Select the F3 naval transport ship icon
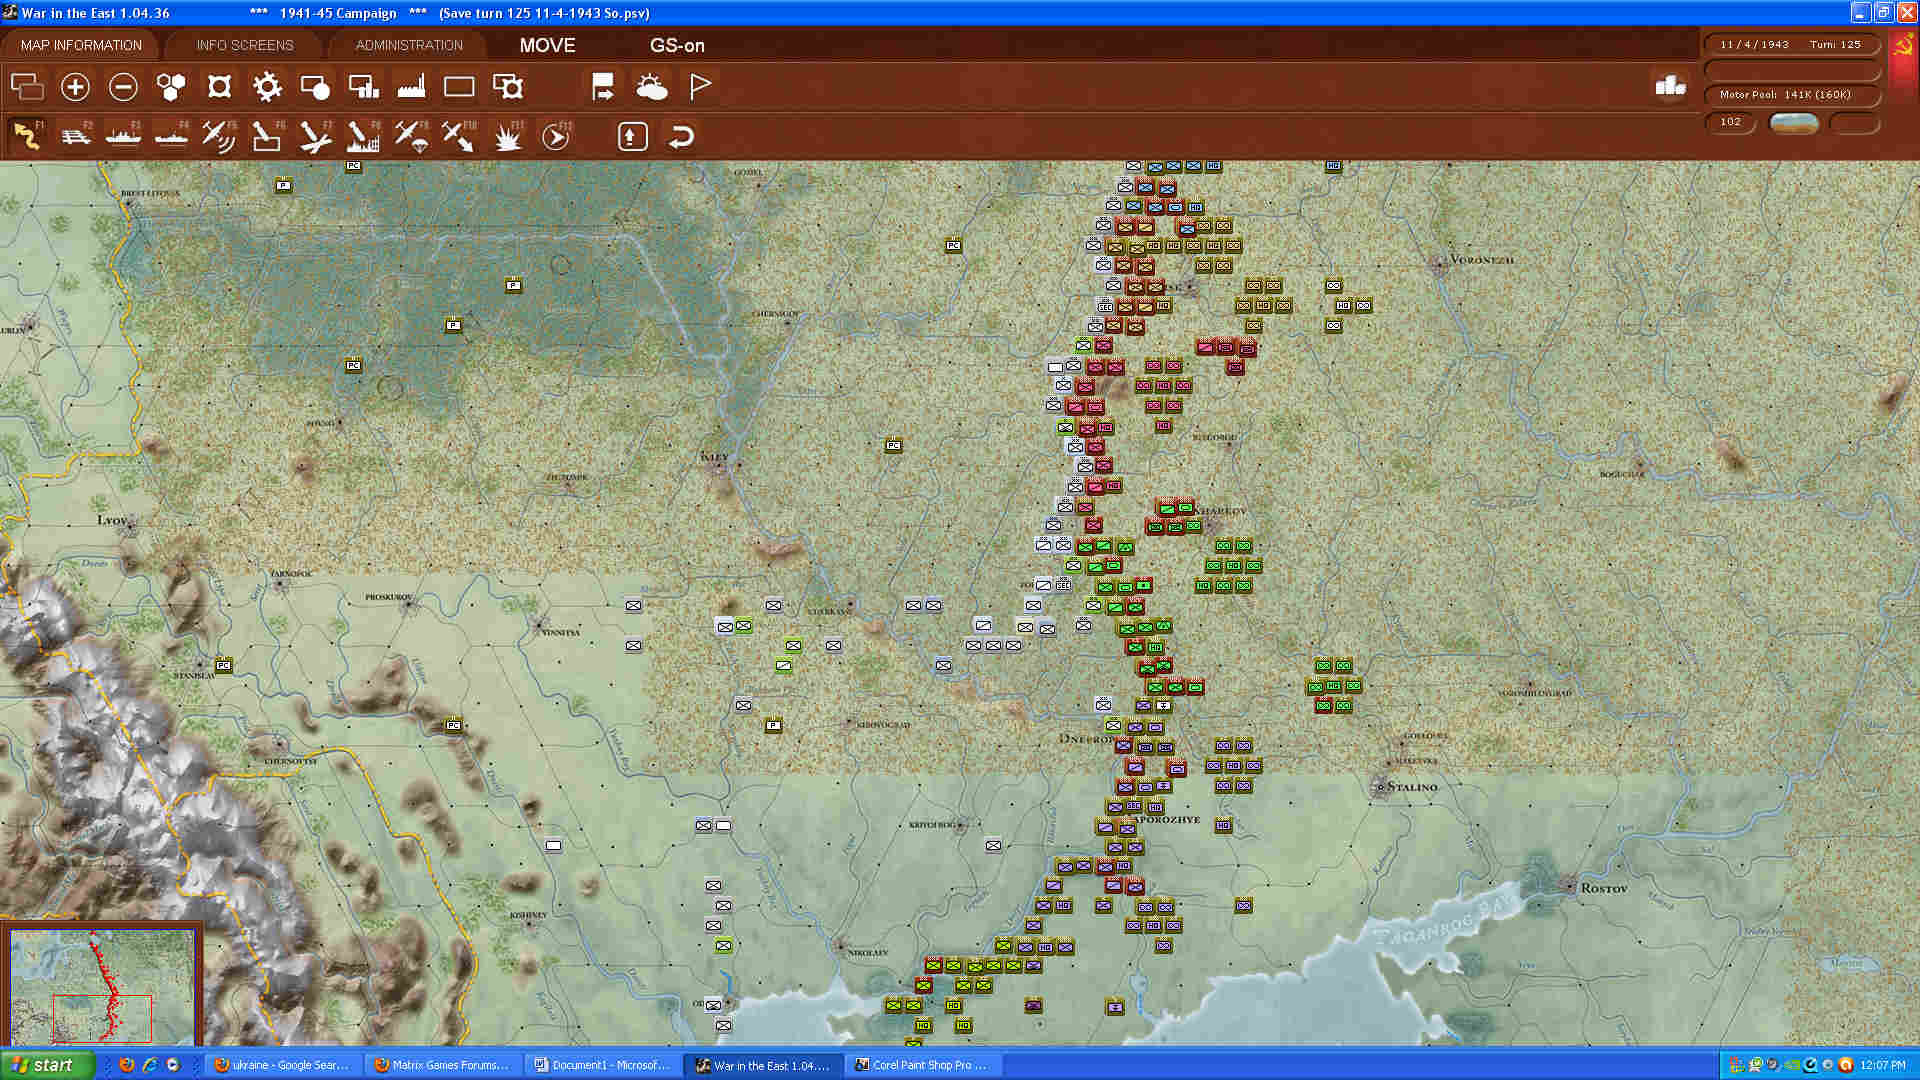The height and width of the screenshot is (1080, 1920). click(123, 136)
